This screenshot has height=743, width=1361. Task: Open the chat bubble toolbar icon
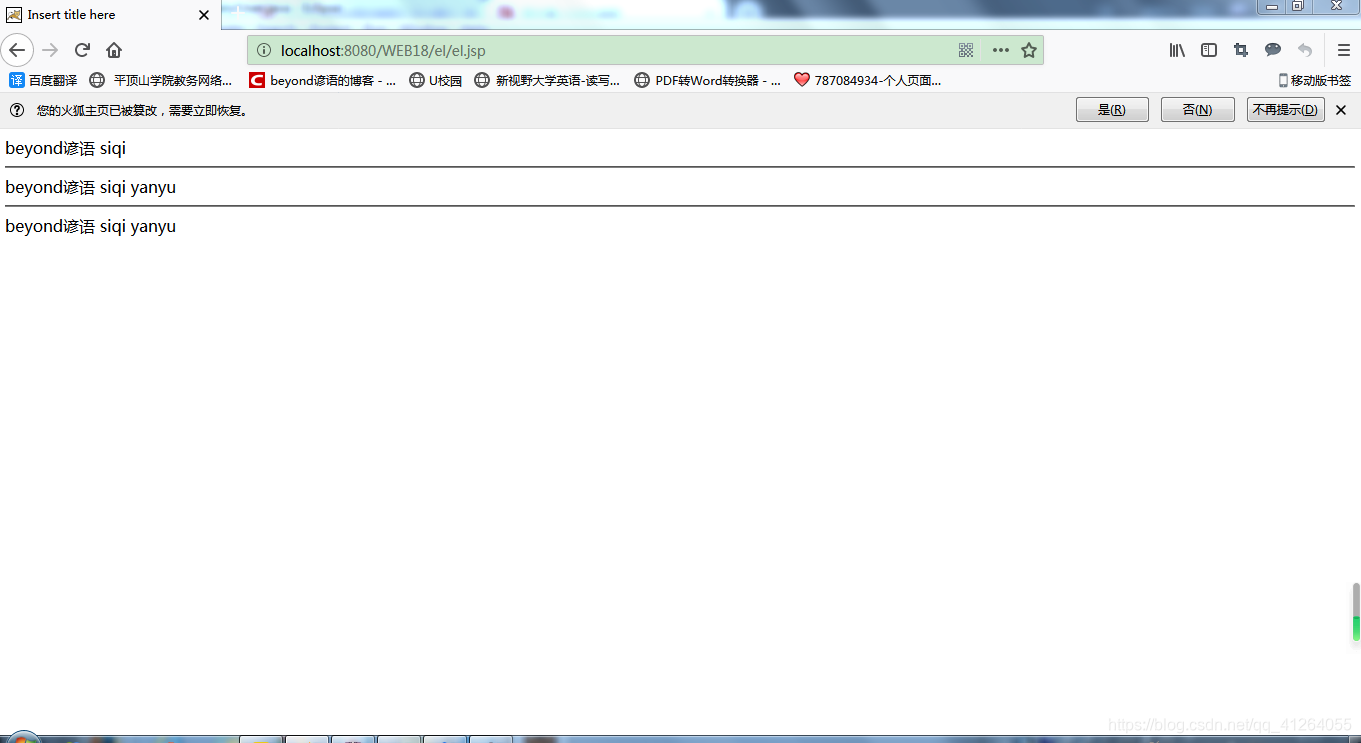pos(1273,50)
